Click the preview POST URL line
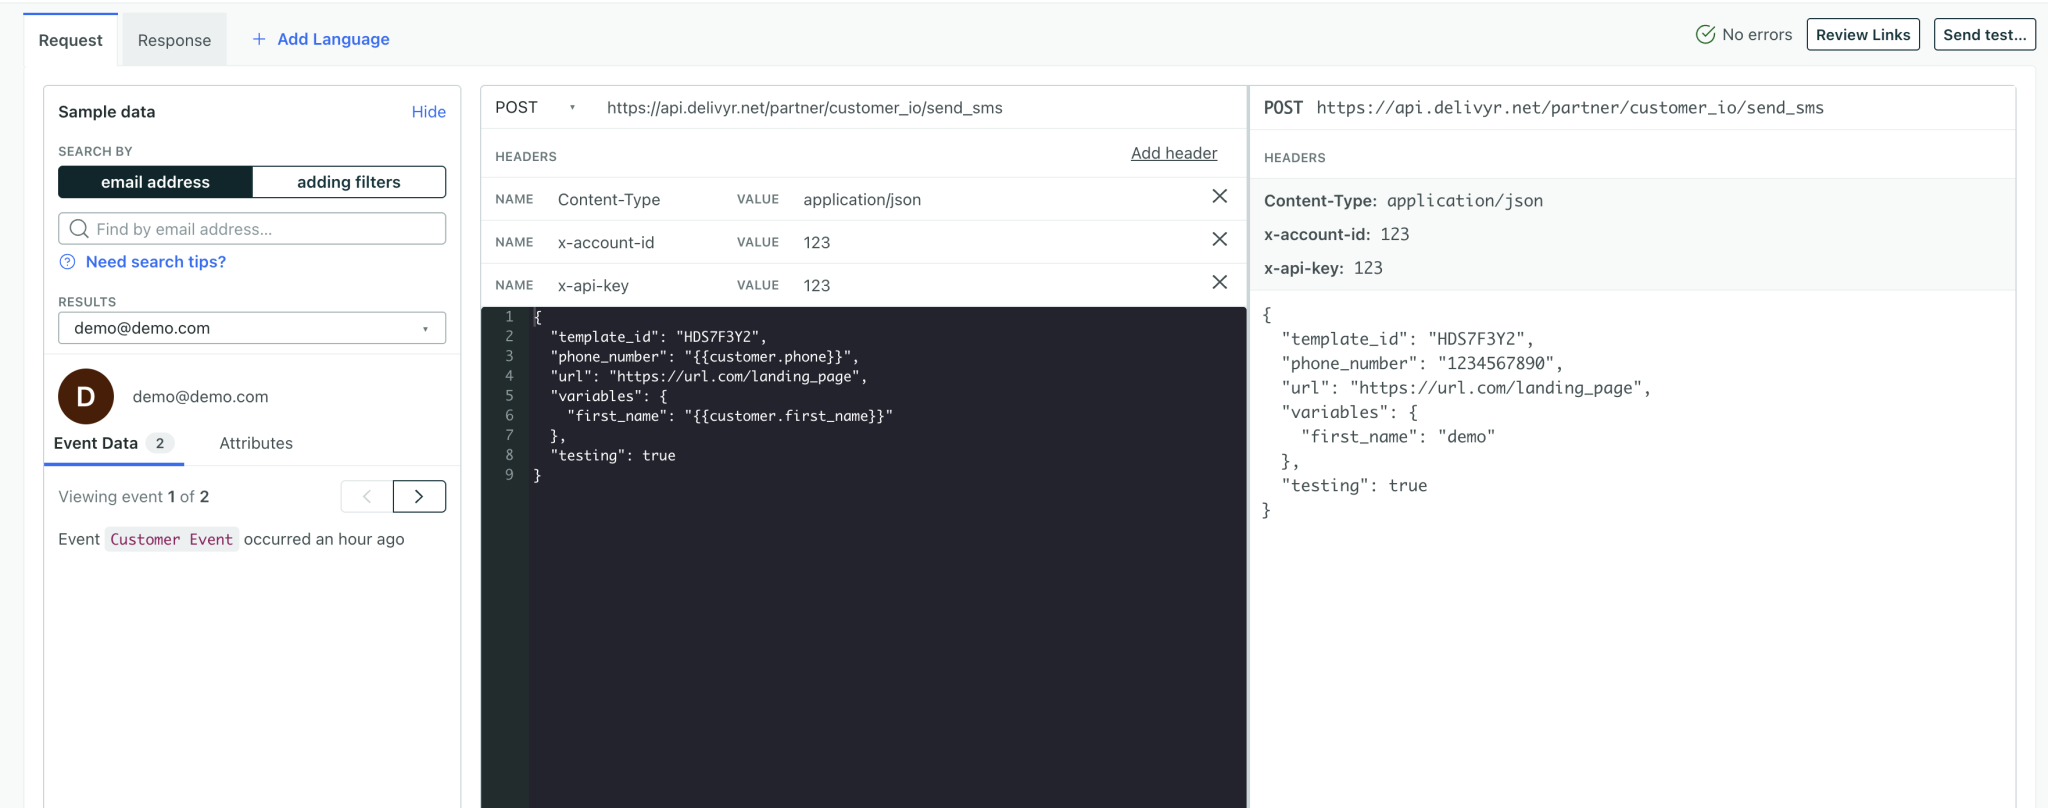 click(x=1544, y=108)
